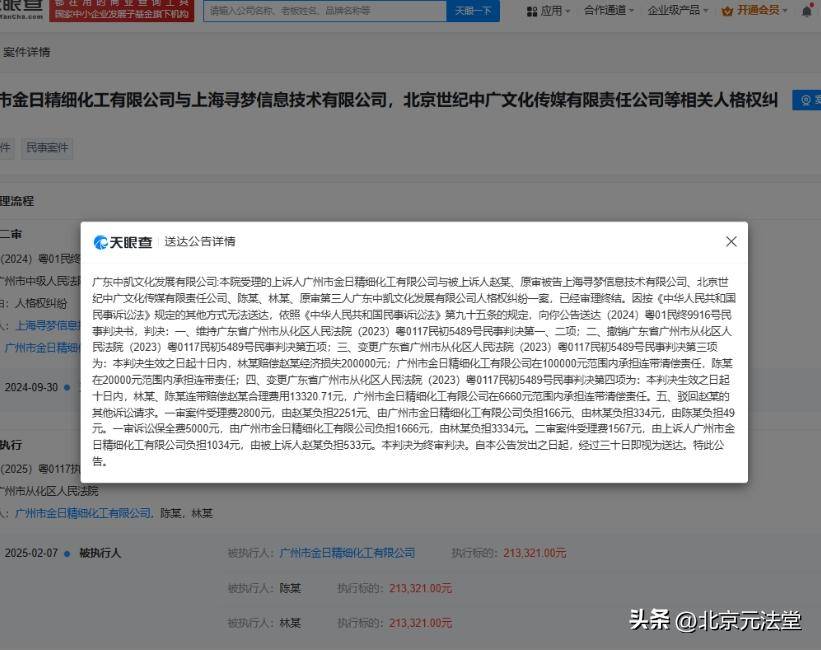Image resolution: width=821 pixels, height=650 pixels.
Task: Click the 被执行人 label next to 2025-02-07
Action: click(x=100, y=553)
